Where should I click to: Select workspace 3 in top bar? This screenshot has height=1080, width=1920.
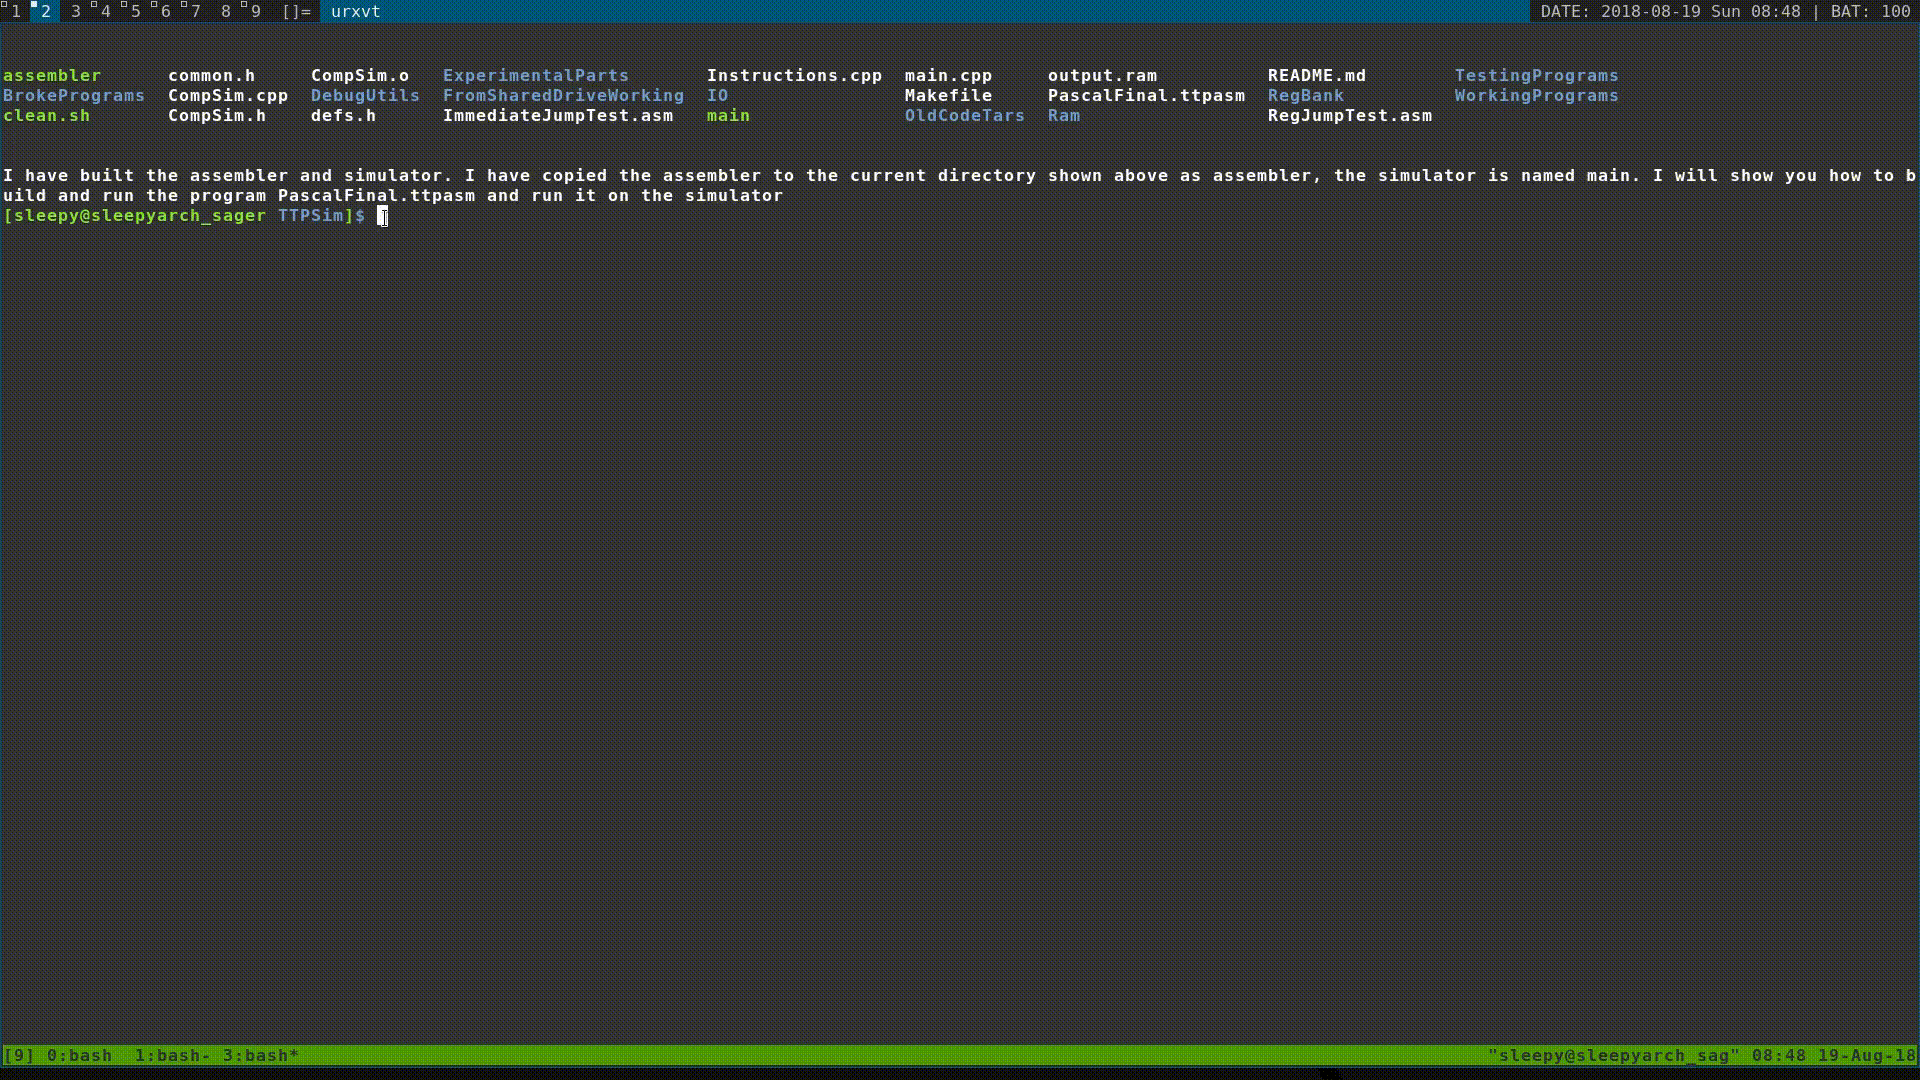75,11
